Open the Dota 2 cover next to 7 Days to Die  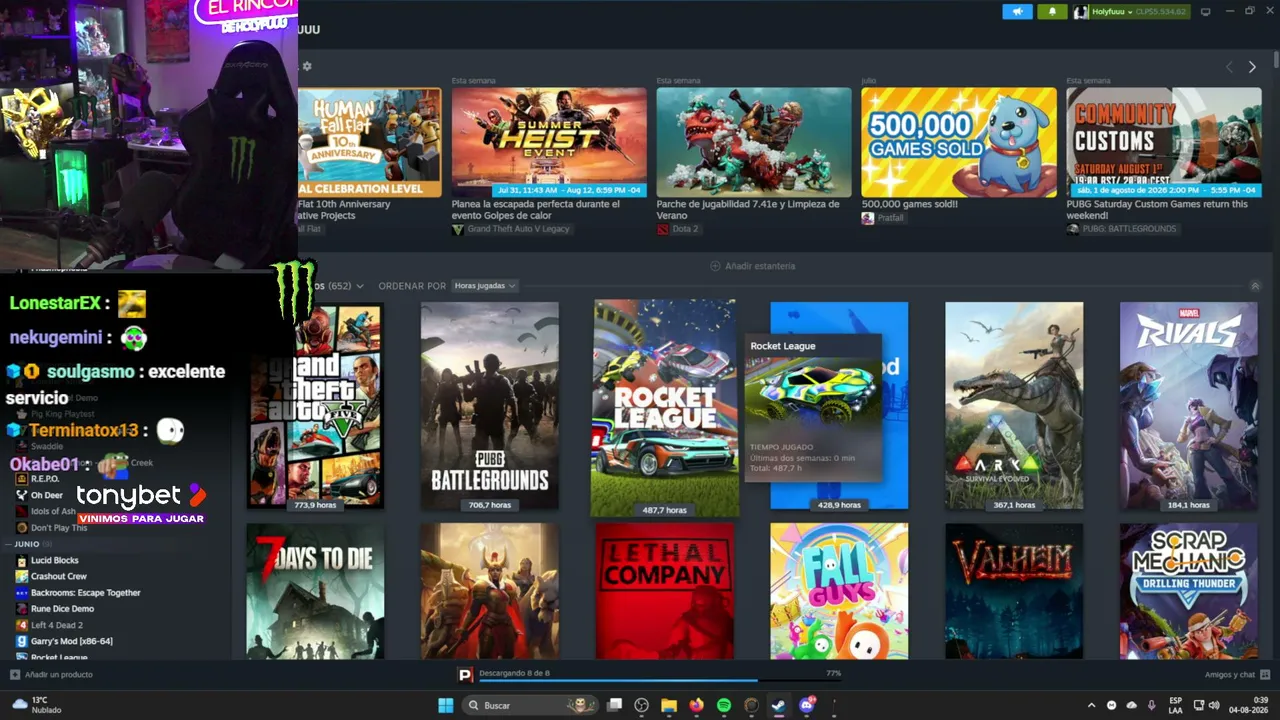[x=490, y=591]
